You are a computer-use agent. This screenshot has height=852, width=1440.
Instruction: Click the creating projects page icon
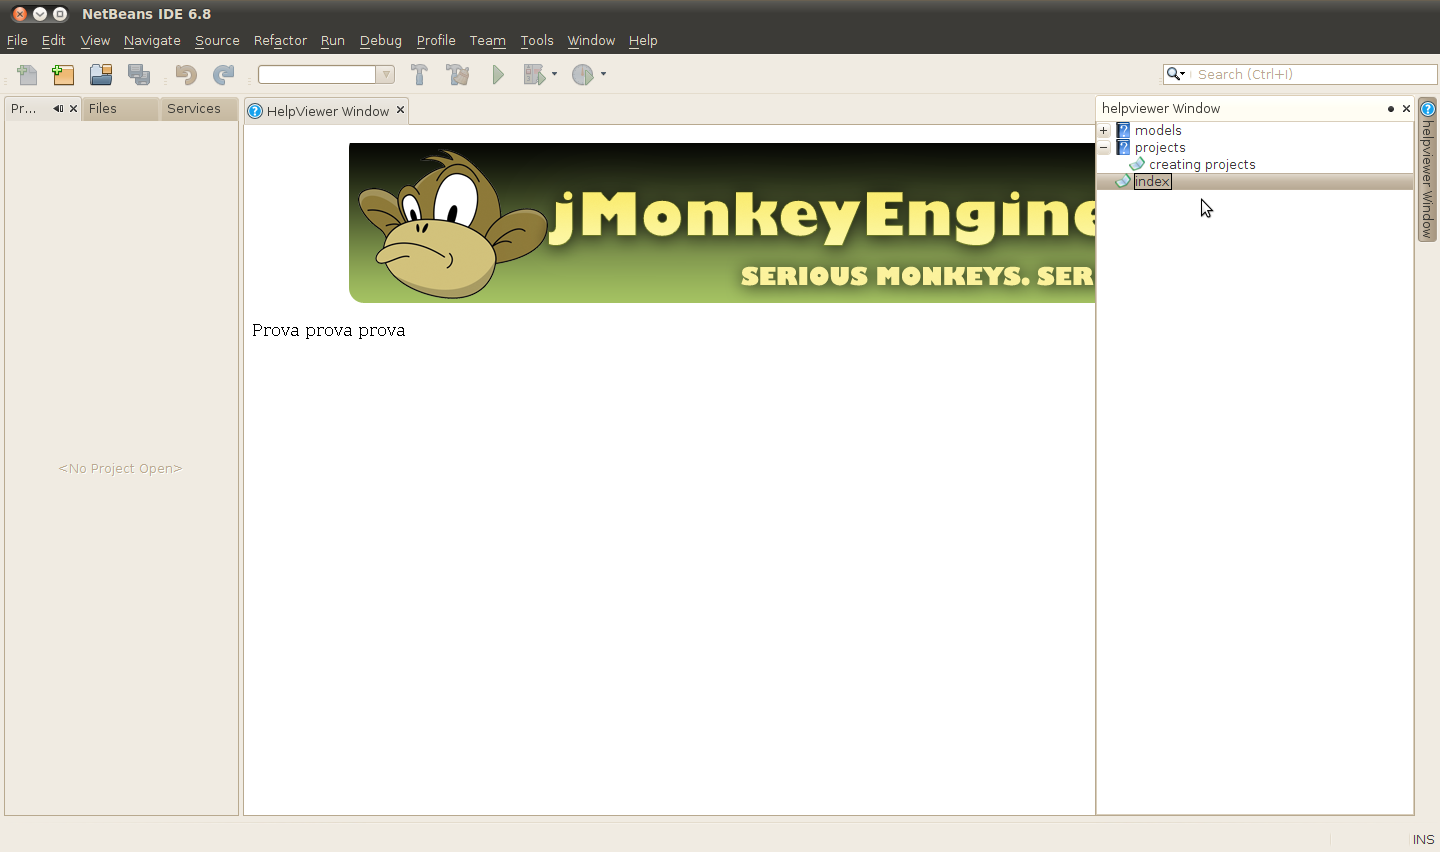pos(1137,164)
